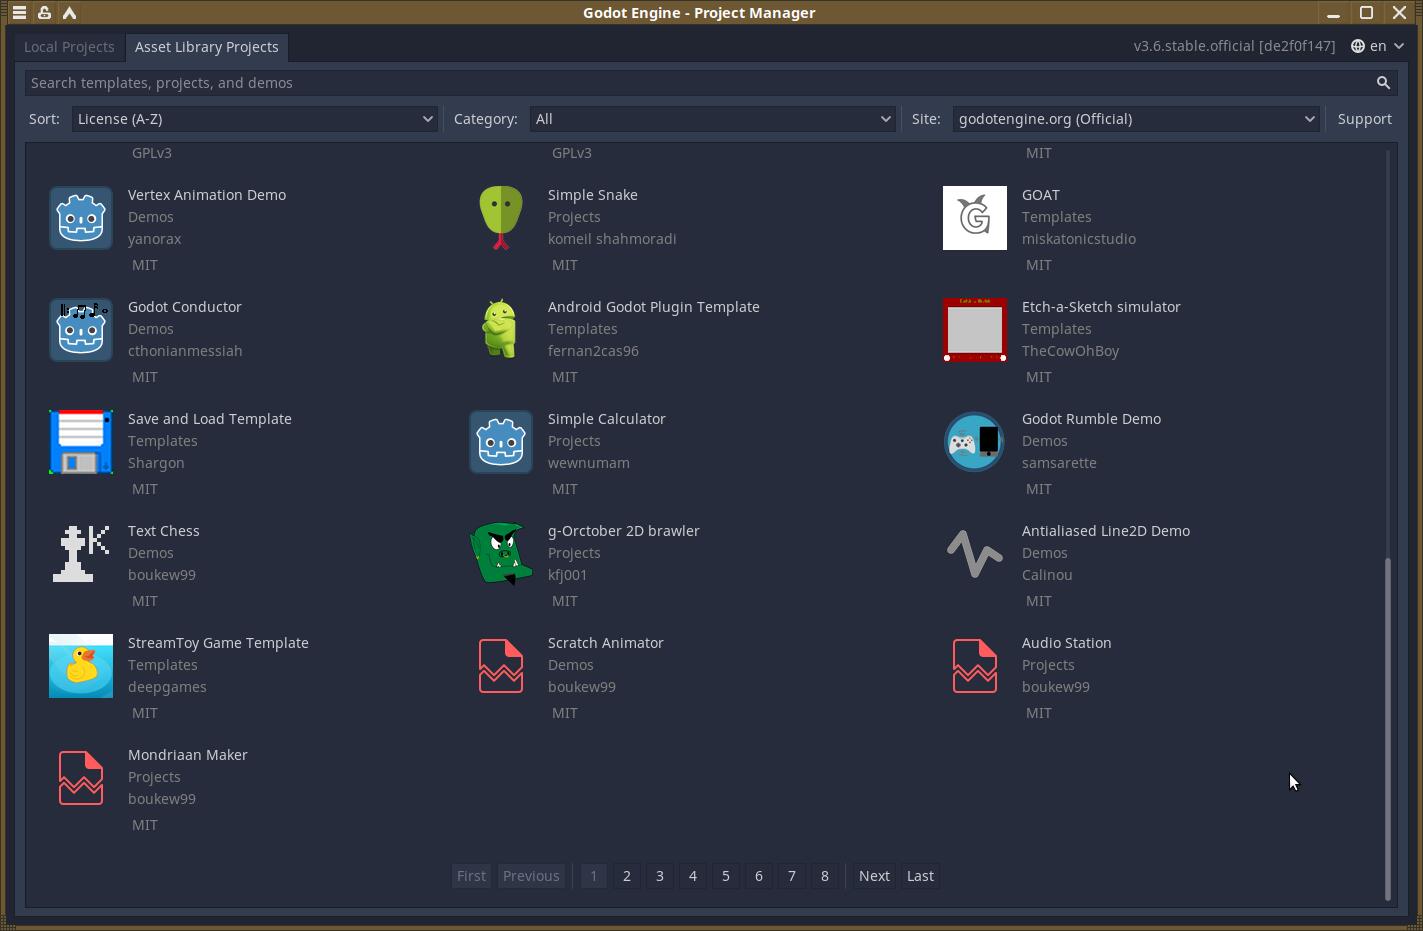Open the StreamToy Game Template title link

(218, 643)
